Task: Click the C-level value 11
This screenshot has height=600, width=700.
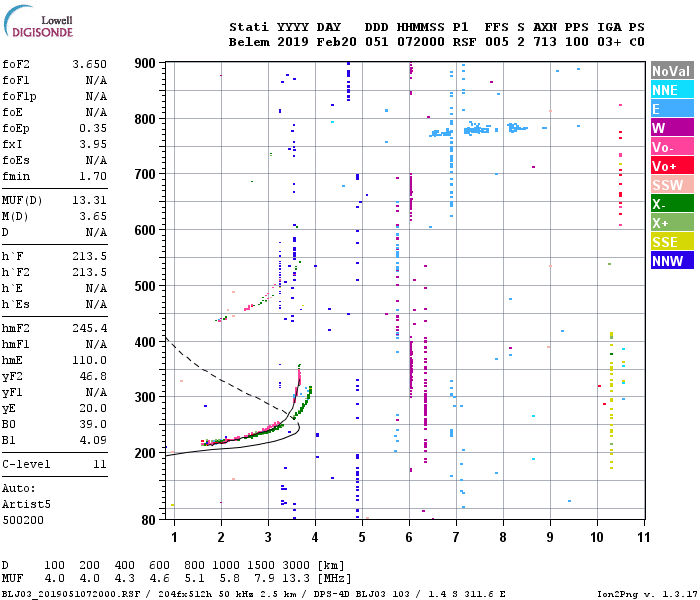Action: tap(100, 464)
